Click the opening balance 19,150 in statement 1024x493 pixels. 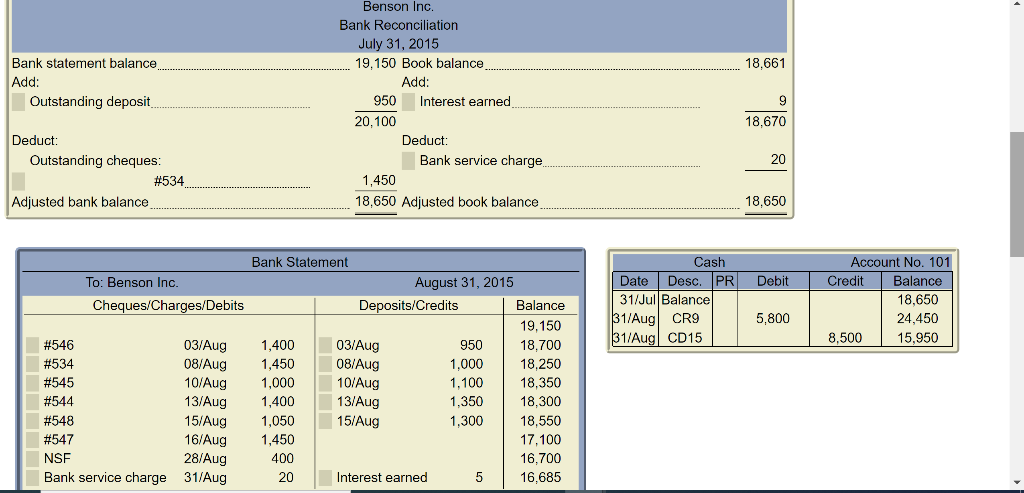pyautogui.click(x=541, y=326)
